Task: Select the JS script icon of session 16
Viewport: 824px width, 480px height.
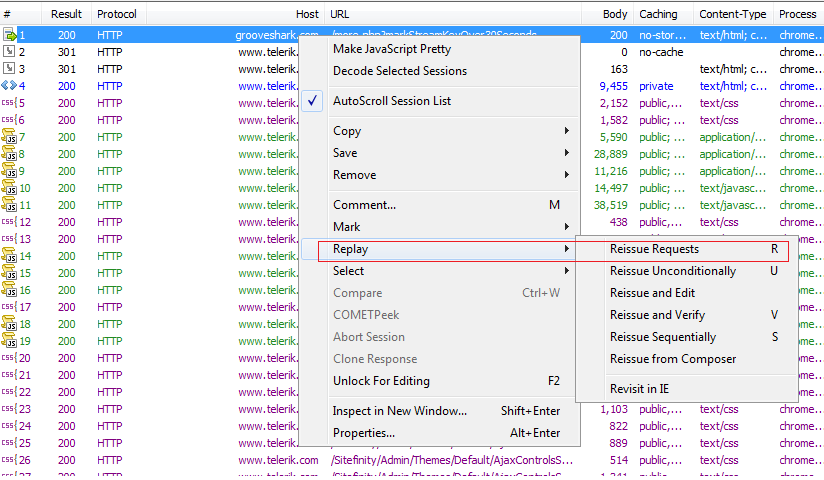Action: coord(9,289)
